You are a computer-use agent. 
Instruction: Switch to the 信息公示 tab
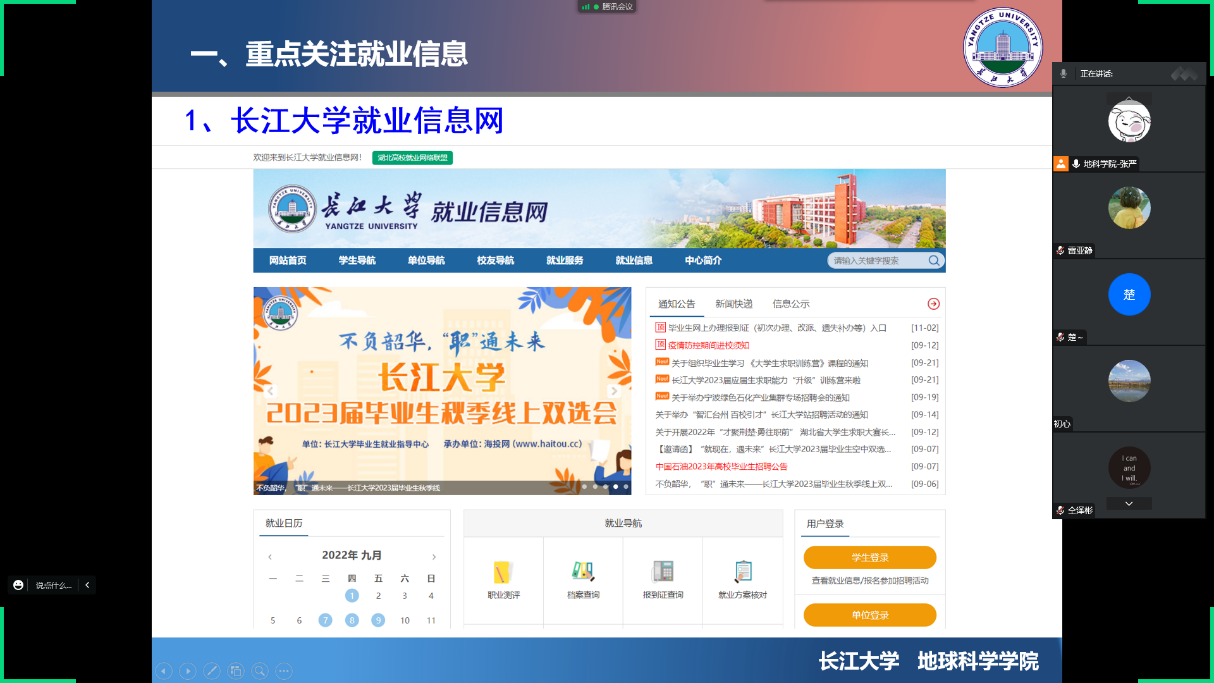(x=791, y=304)
